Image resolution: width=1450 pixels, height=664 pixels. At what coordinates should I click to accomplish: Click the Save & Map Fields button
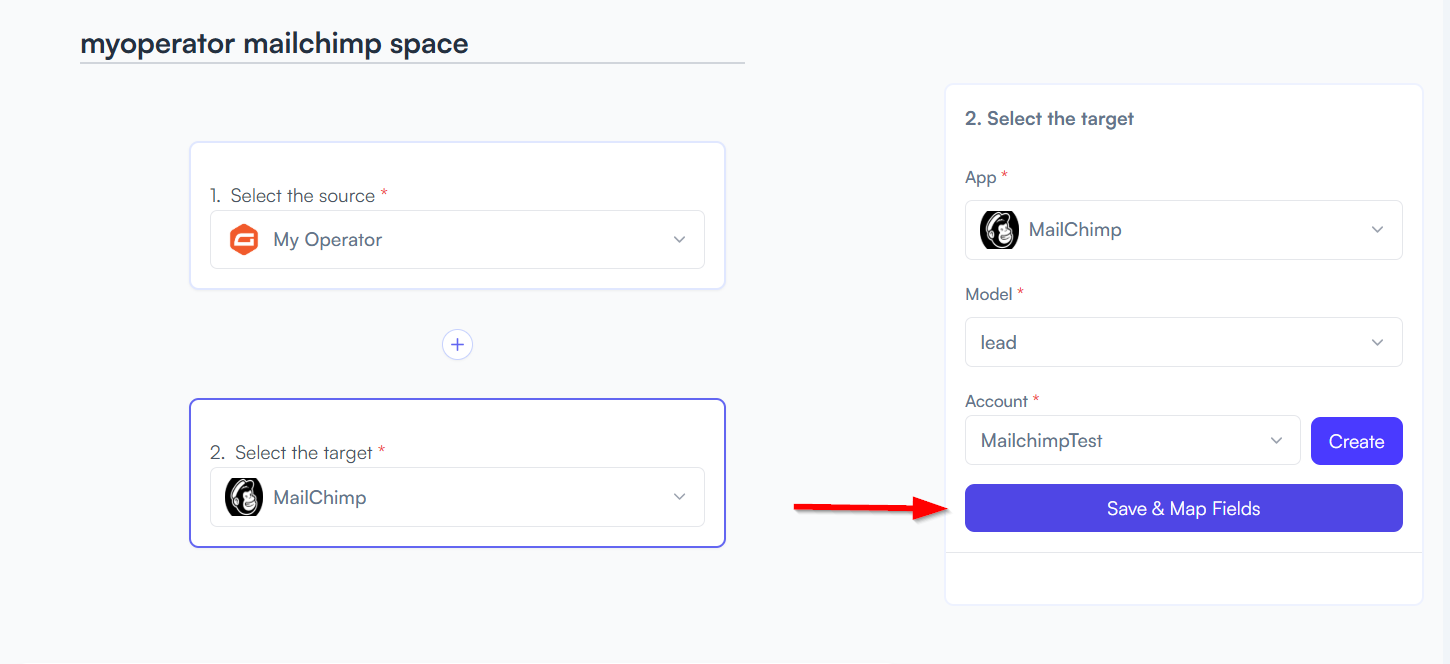(1184, 508)
